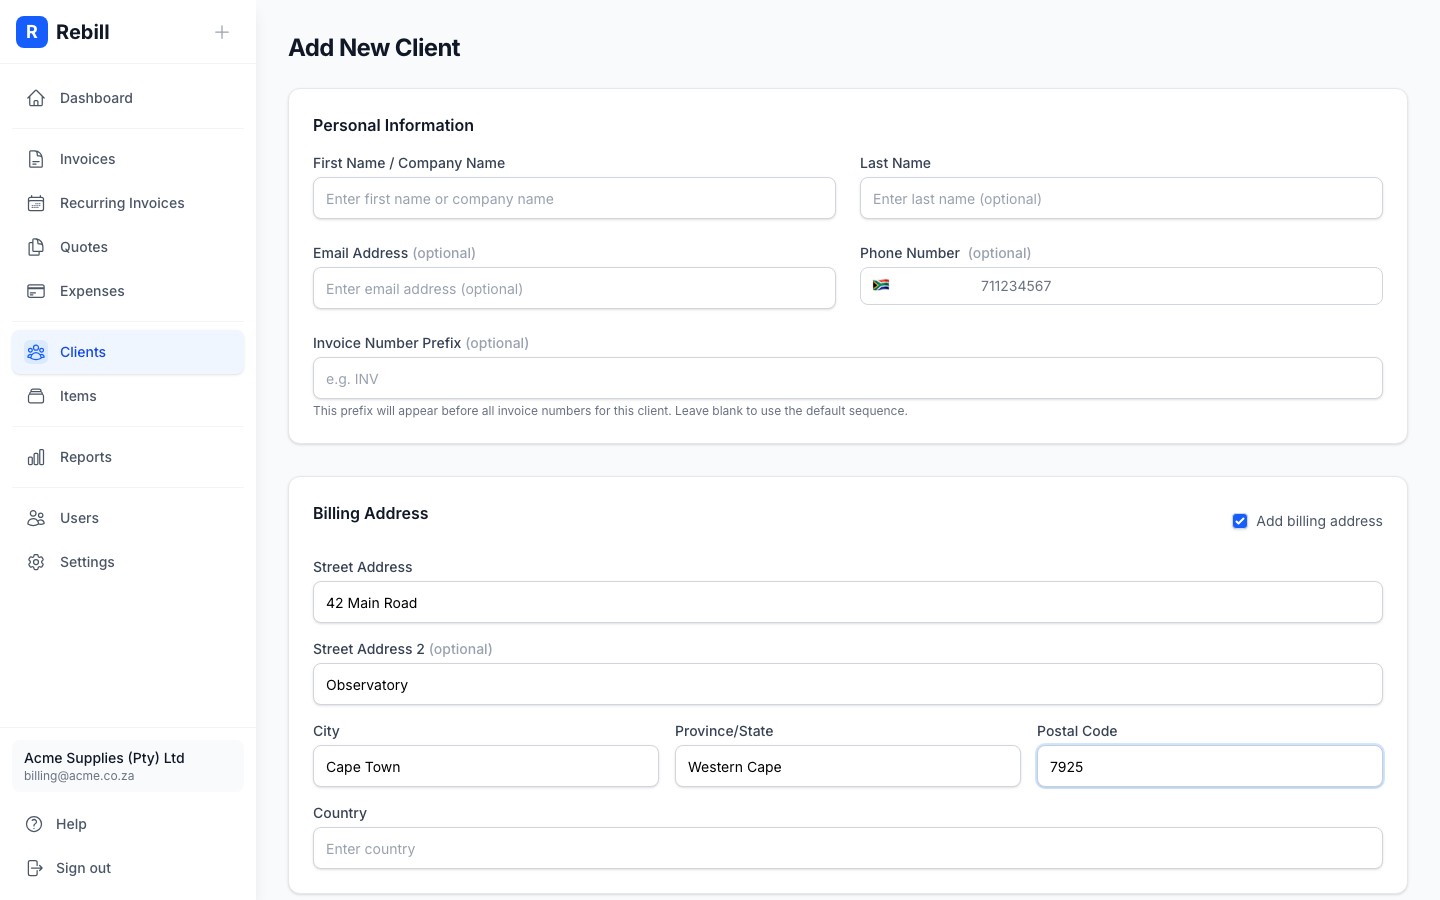This screenshot has width=1440, height=900.
Task: Click Sign out at the bottom
Action: click(x=83, y=868)
